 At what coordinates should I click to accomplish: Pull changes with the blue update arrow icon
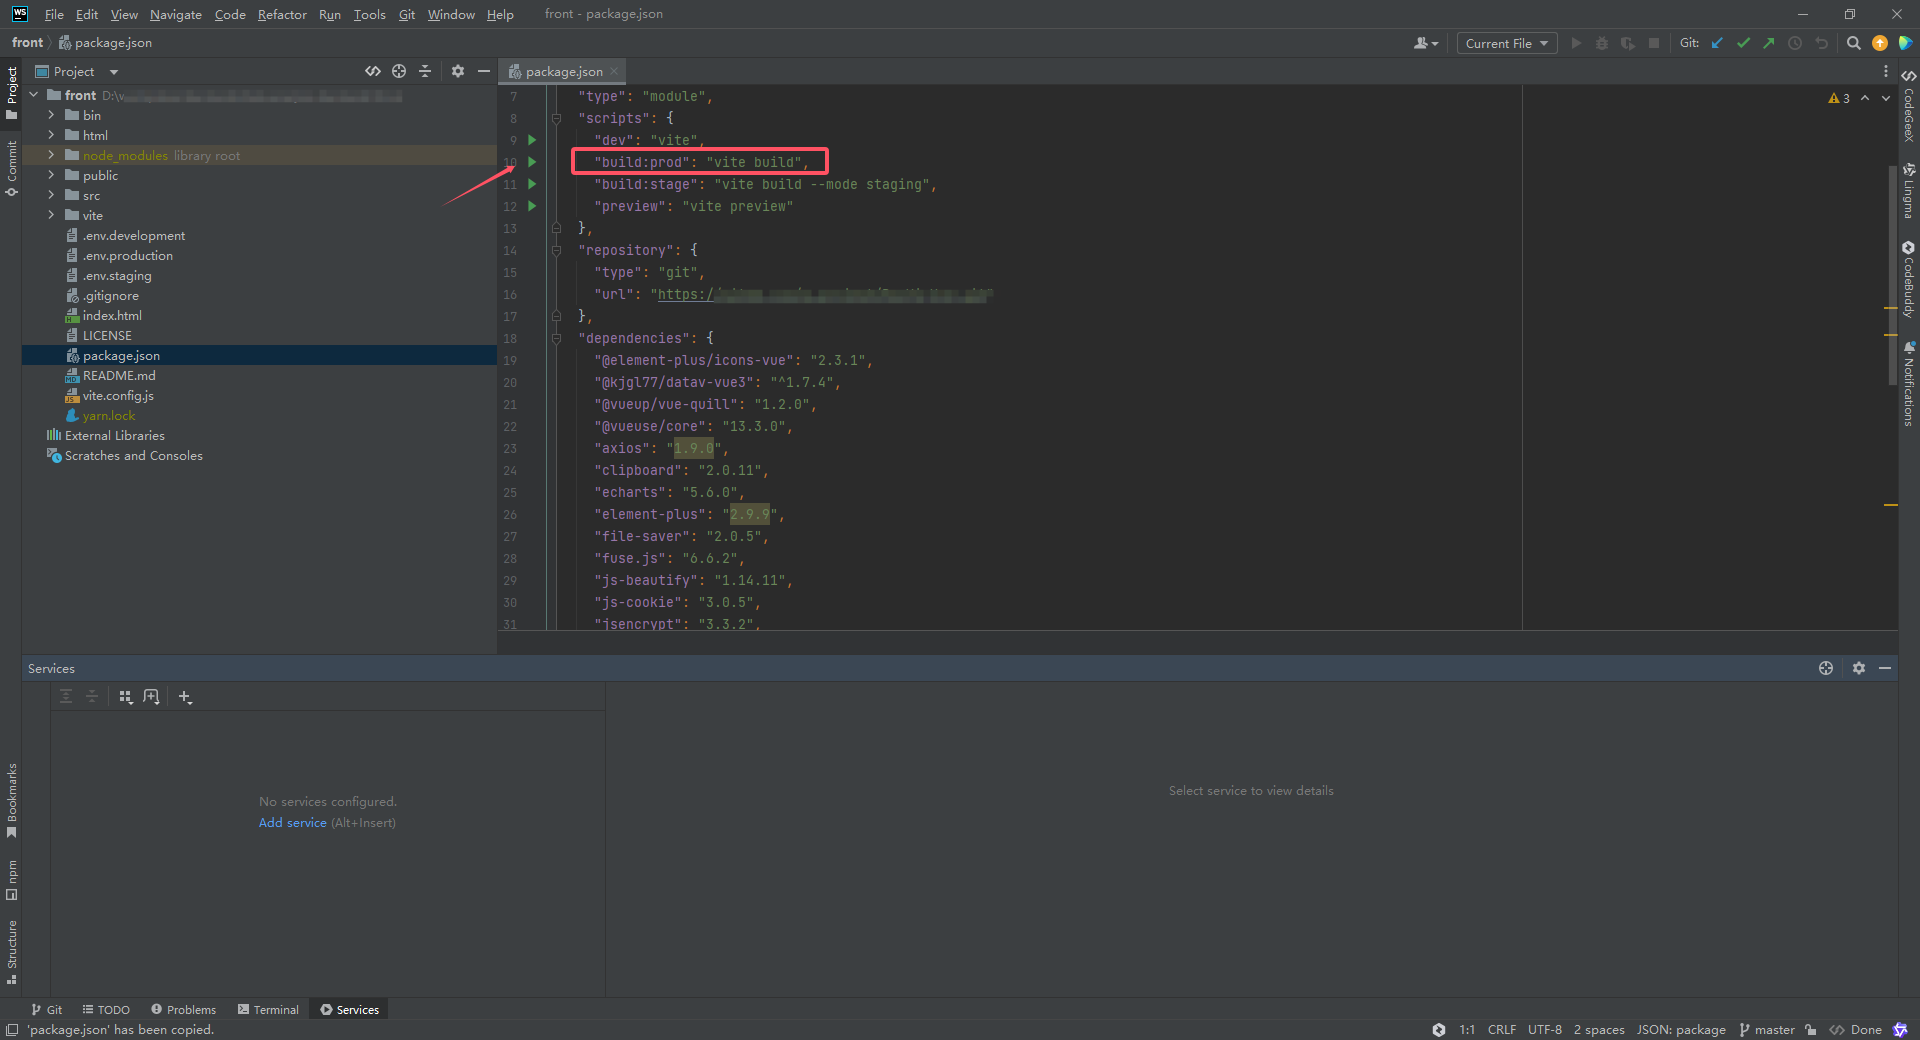[1717, 43]
